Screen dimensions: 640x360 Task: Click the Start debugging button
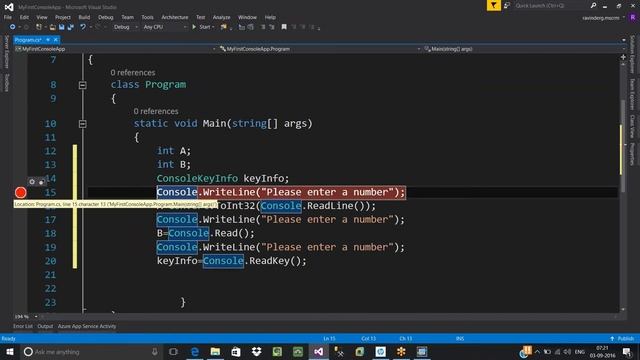(x=201, y=27)
